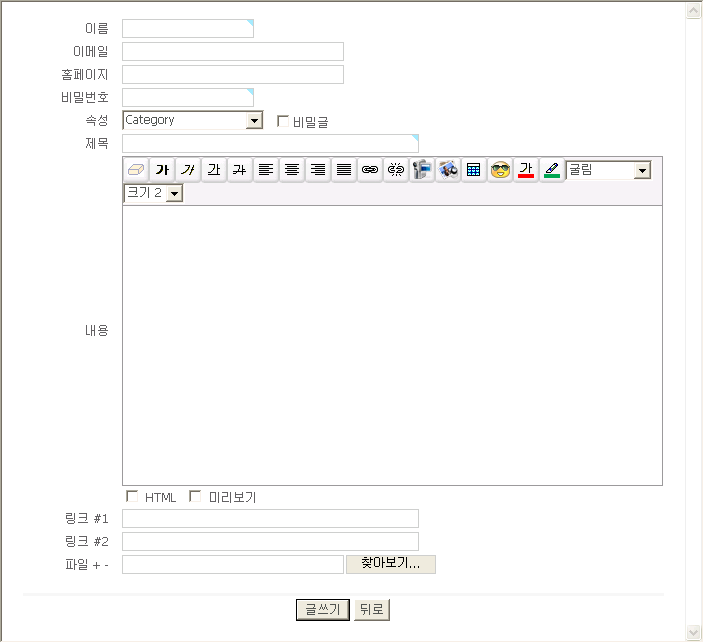Justify the text
The height and width of the screenshot is (643, 704).
click(344, 170)
